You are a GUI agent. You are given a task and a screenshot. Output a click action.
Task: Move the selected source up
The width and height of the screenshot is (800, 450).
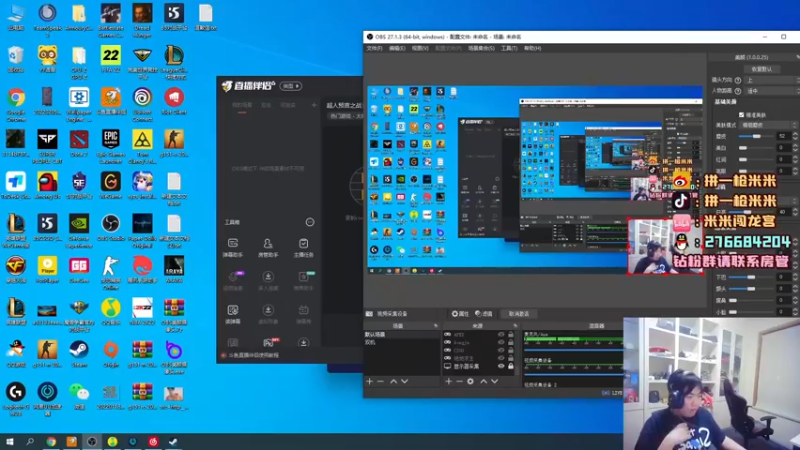pos(483,381)
